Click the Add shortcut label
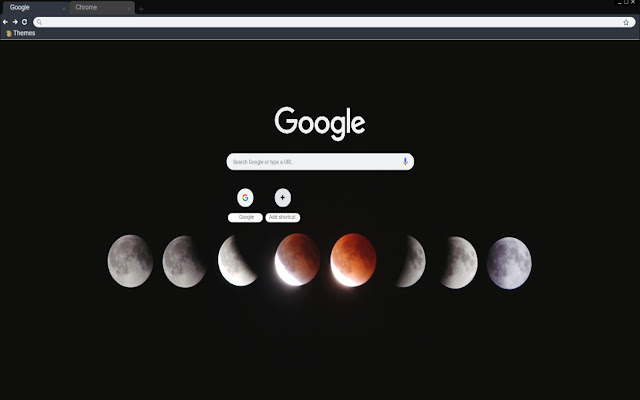 tap(282, 218)
